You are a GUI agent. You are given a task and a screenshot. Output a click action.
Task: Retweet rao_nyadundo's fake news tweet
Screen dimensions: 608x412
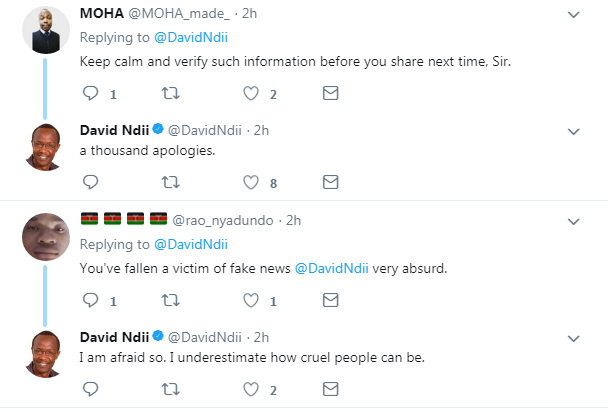[x=171, y=300]
